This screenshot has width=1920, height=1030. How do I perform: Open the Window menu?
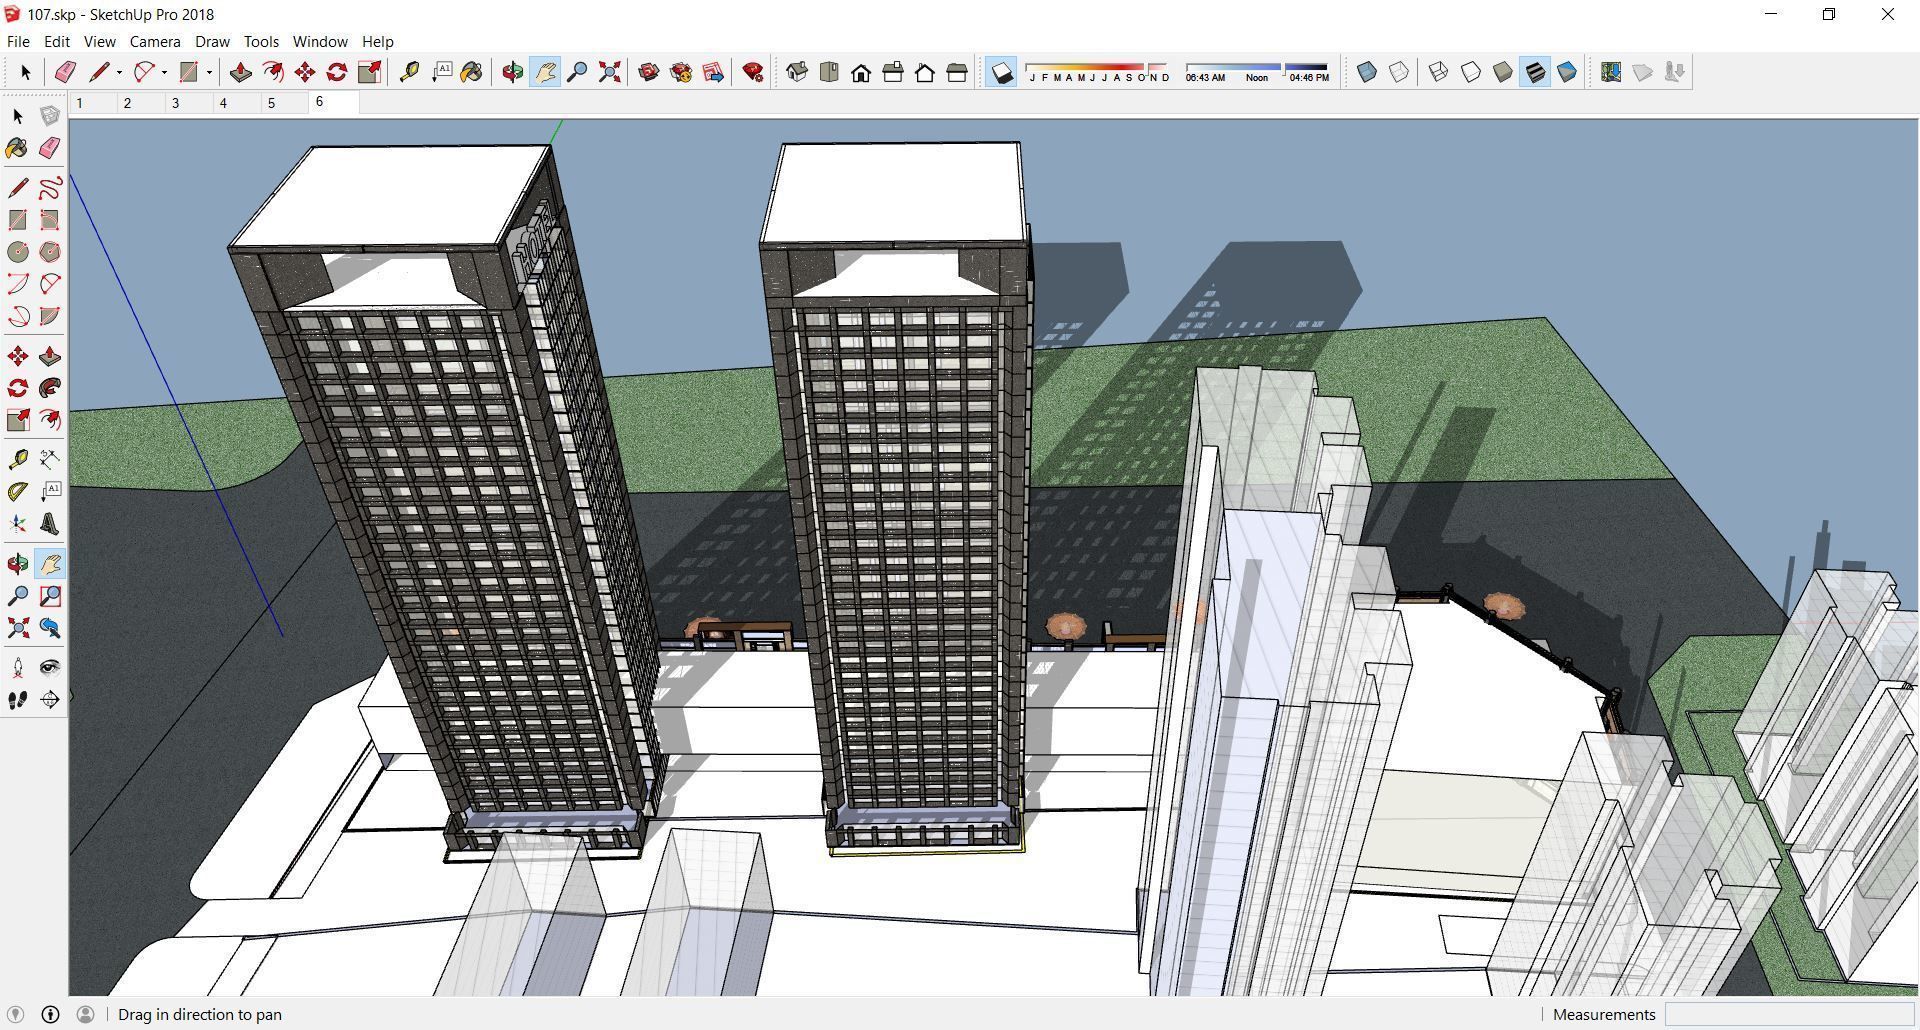click(x=320, y=41)
